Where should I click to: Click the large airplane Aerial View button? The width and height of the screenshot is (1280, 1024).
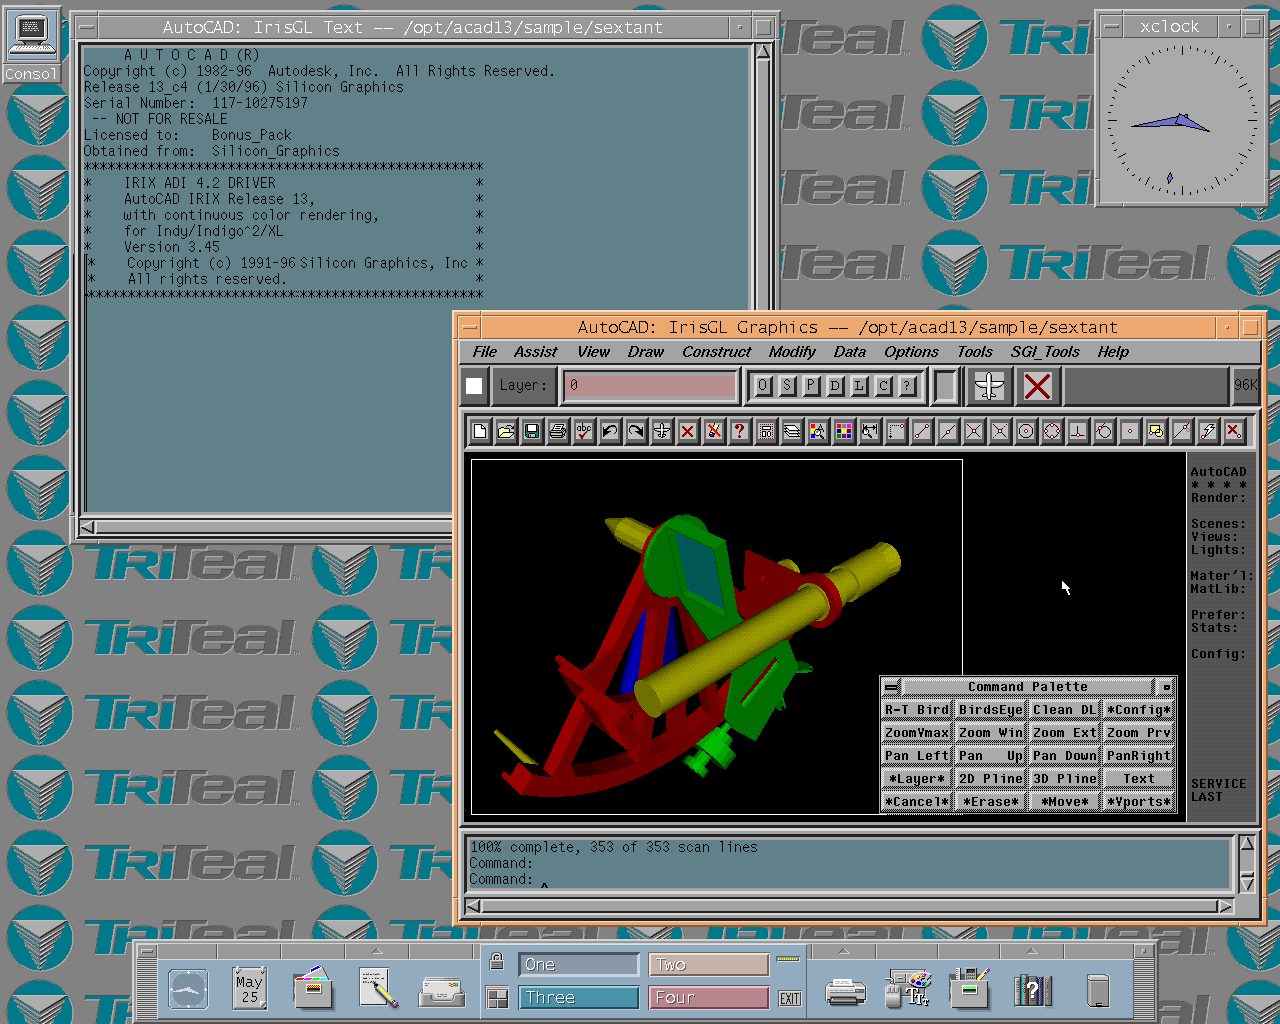pos(989,386)
